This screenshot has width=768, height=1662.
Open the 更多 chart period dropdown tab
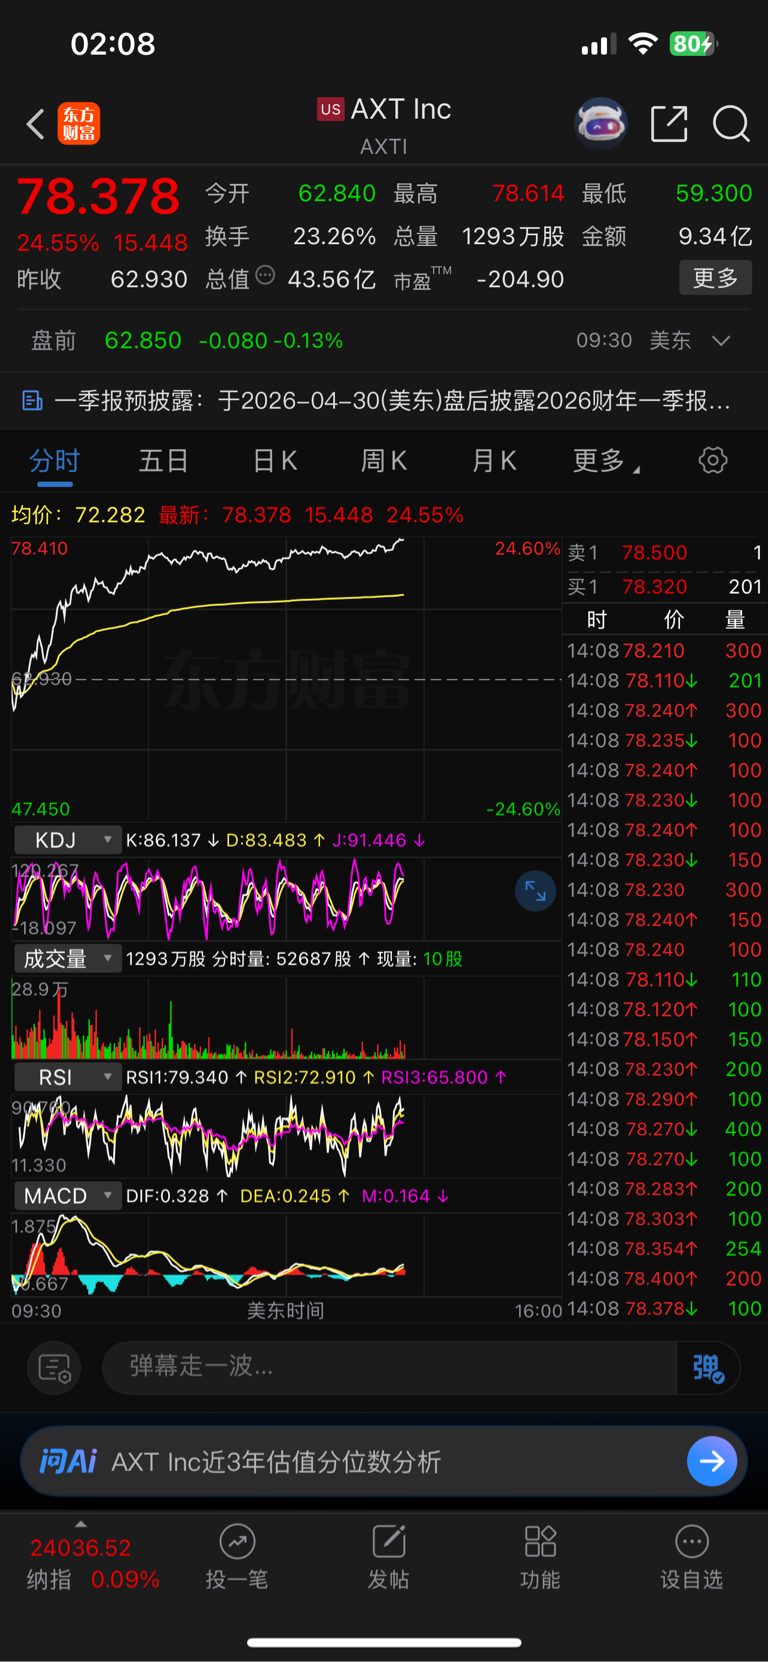(x=606, y=460)
